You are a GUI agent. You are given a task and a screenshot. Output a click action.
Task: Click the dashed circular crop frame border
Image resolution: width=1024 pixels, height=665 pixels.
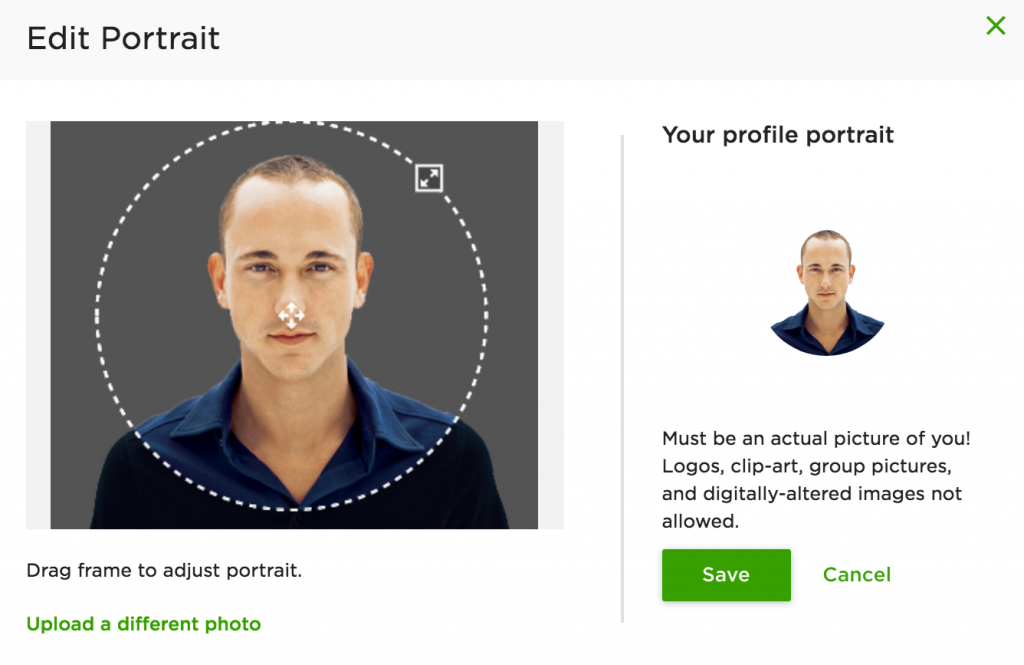[97, 316]
